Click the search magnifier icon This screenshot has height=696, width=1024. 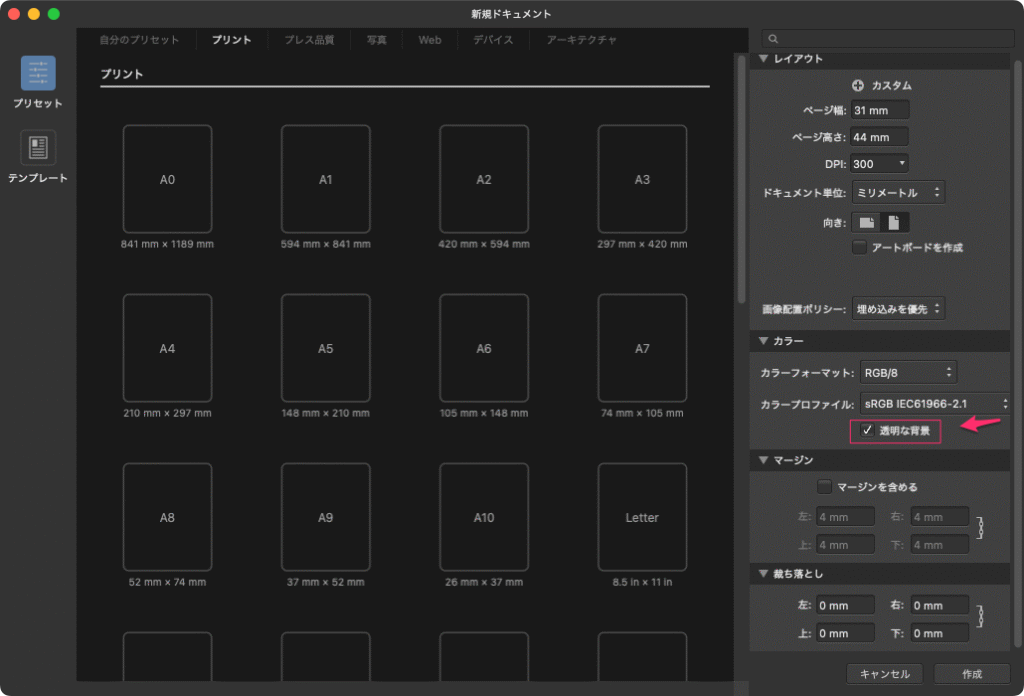[x=774, y=39]
